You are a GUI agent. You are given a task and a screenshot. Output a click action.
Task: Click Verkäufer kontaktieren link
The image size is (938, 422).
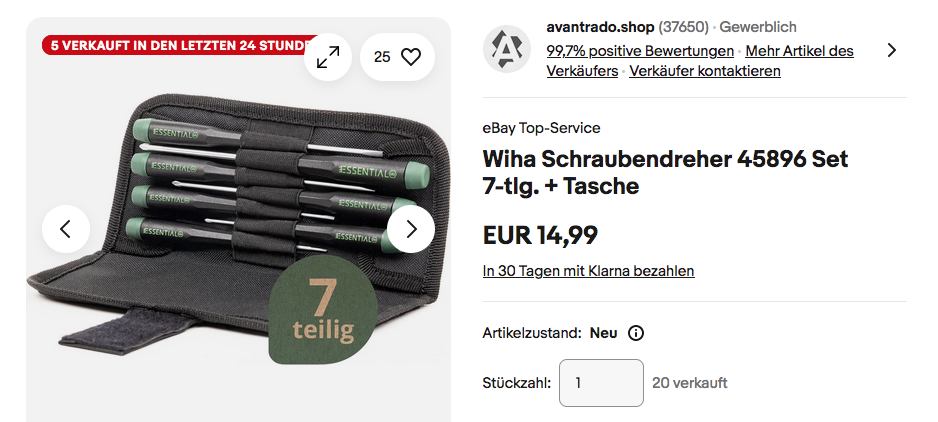coord(705,71)
